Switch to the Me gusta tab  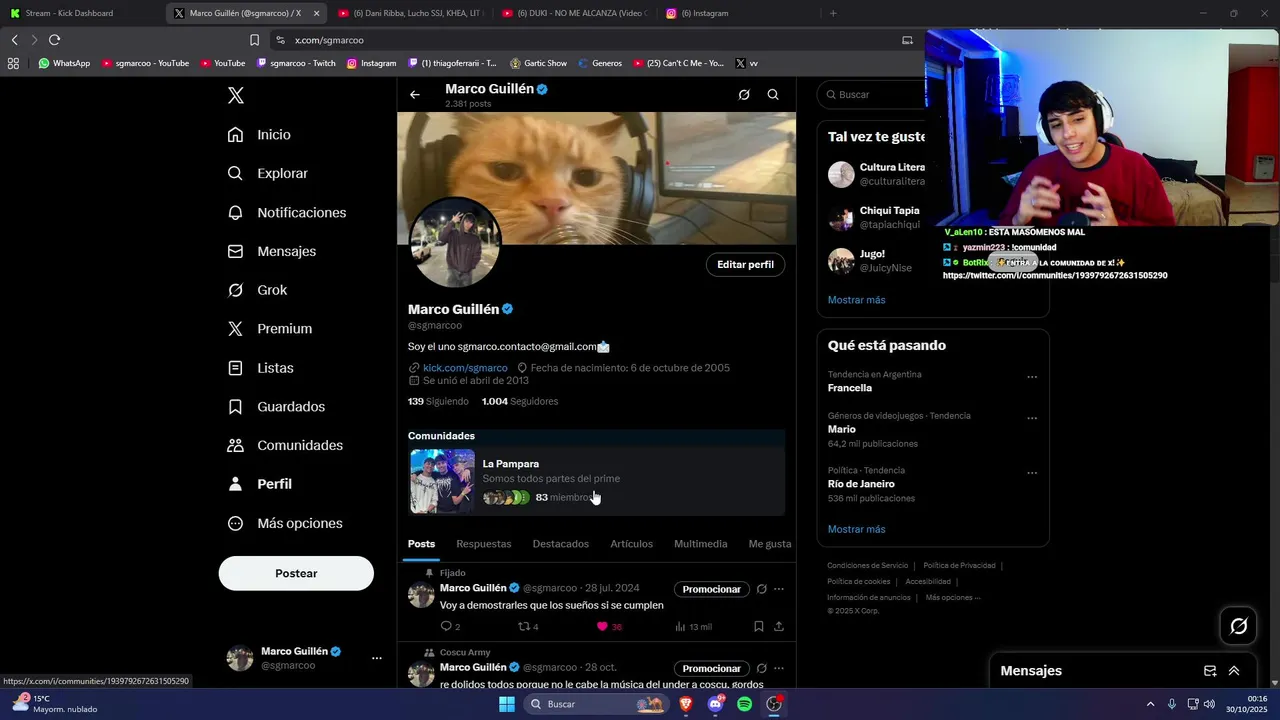coord(770,544)
